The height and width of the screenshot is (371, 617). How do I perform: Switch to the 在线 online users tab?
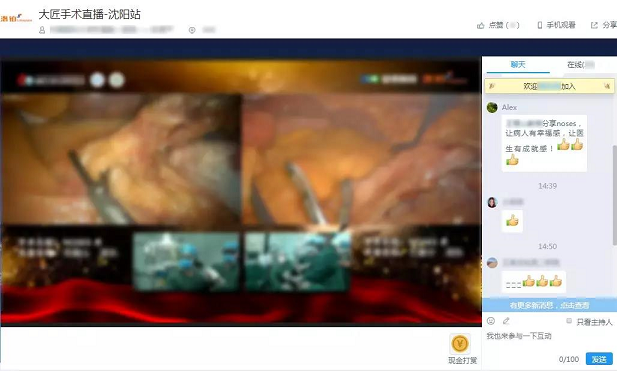[x=581, y=65]
